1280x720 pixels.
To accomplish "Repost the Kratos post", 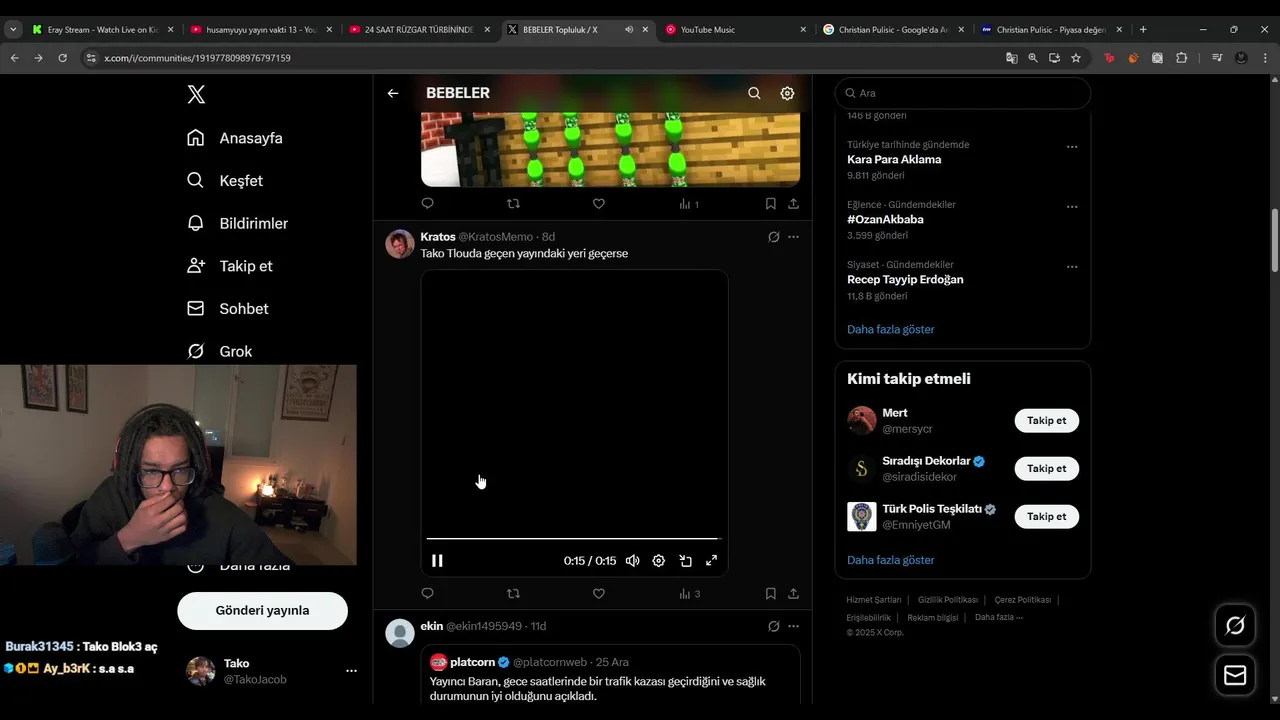I will [x=513, y=594].
